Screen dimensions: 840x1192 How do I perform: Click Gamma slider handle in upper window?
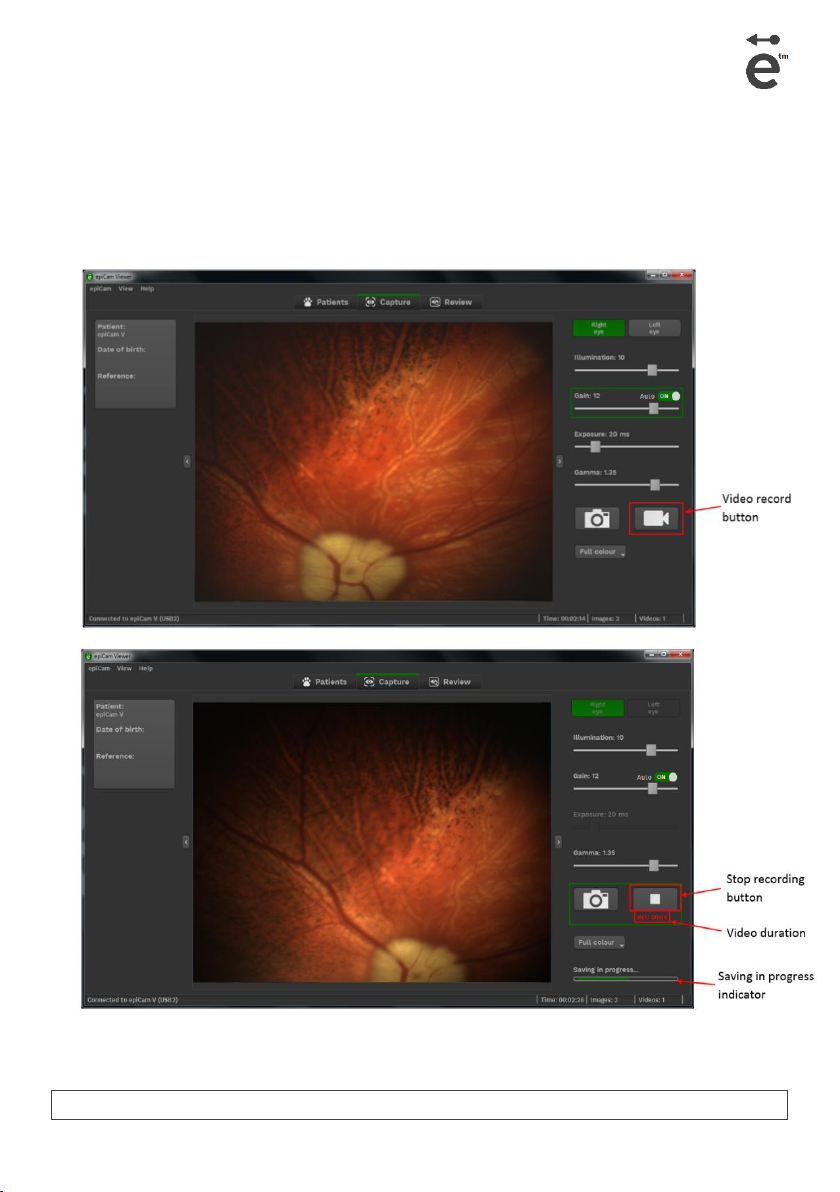[655, 485]
